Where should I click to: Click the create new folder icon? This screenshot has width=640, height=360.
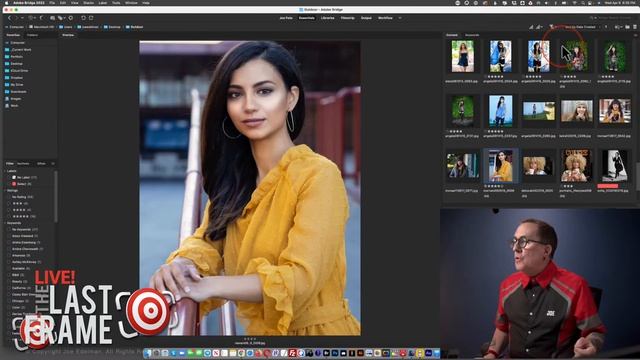pyautogui.click(x=627, y=27)
